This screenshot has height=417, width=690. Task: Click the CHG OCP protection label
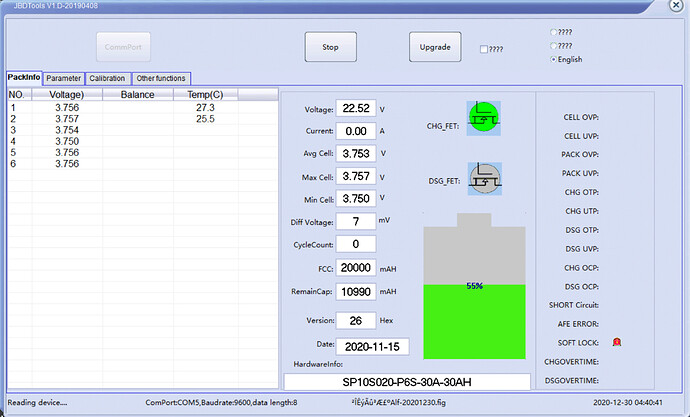pos(582,268)
